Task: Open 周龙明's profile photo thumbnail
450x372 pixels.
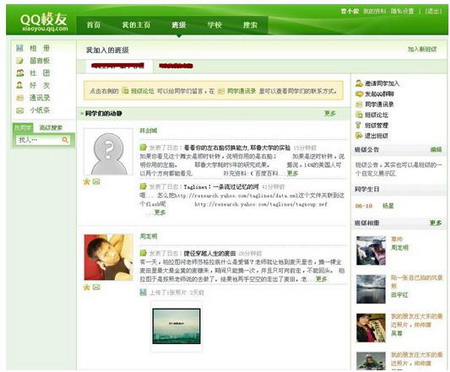Action: coord(108,257)
